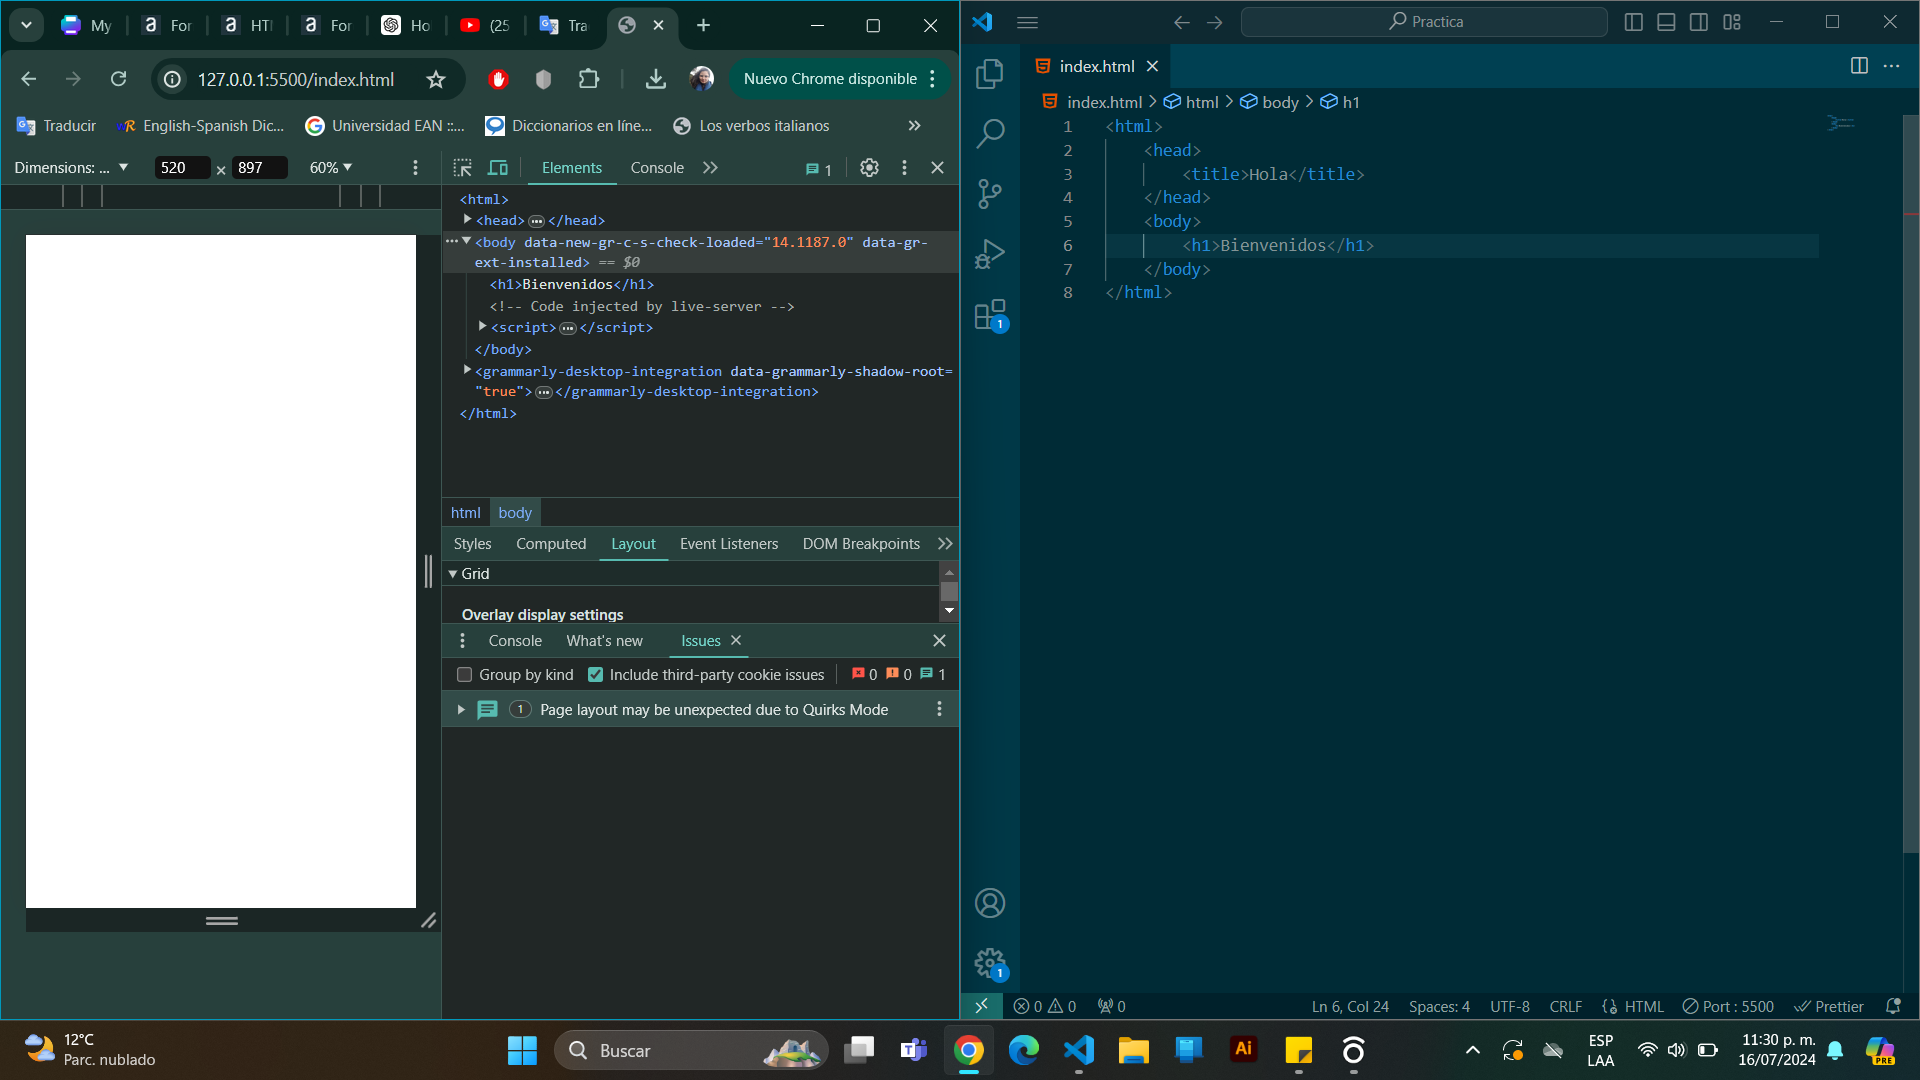Image resolution: width=1920 pixels, height=1080 pixels.
Task: Open Los verbos italianos bookmark
Action: 751,126
